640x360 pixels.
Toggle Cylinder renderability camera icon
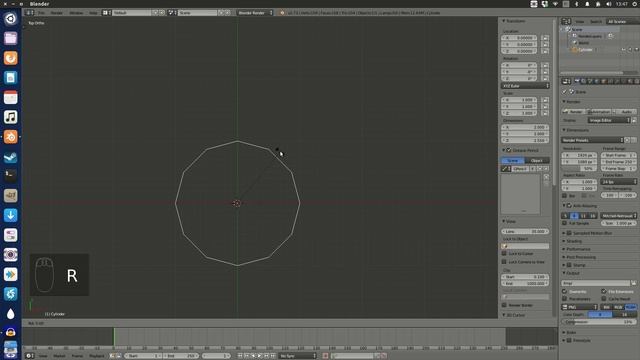(636, 49)
